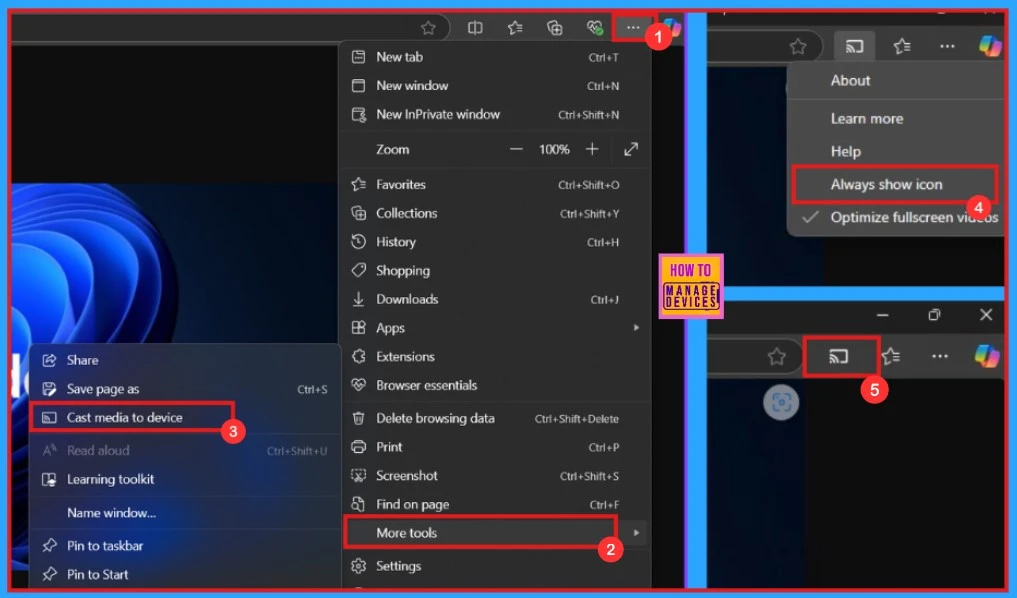The image size is (1017, 598).
Task: Open Settings from the menu
Action: [x=495, y=566]
